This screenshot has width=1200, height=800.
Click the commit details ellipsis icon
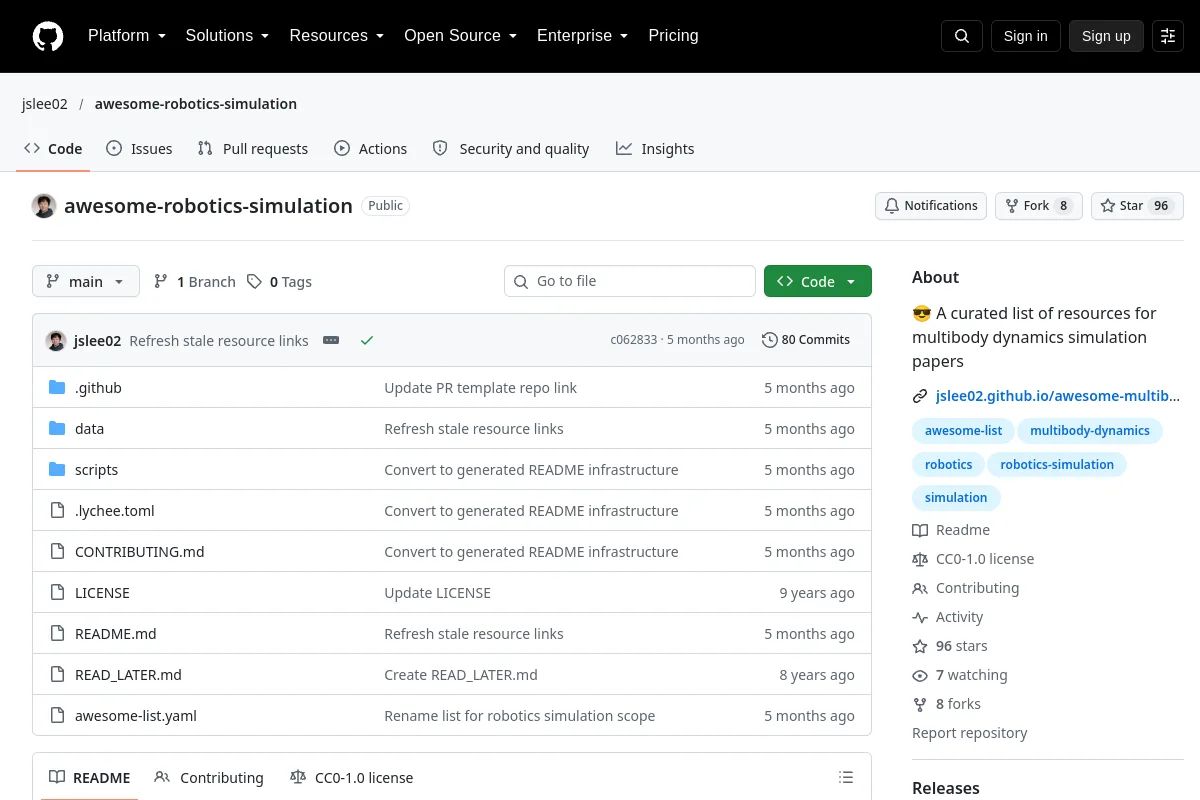click(x=331, y=340)
